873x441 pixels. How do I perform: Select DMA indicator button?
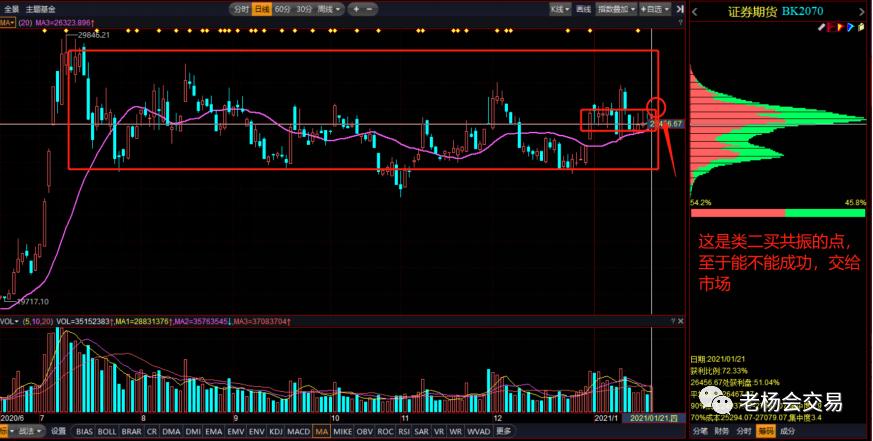(x=171, y=432)
